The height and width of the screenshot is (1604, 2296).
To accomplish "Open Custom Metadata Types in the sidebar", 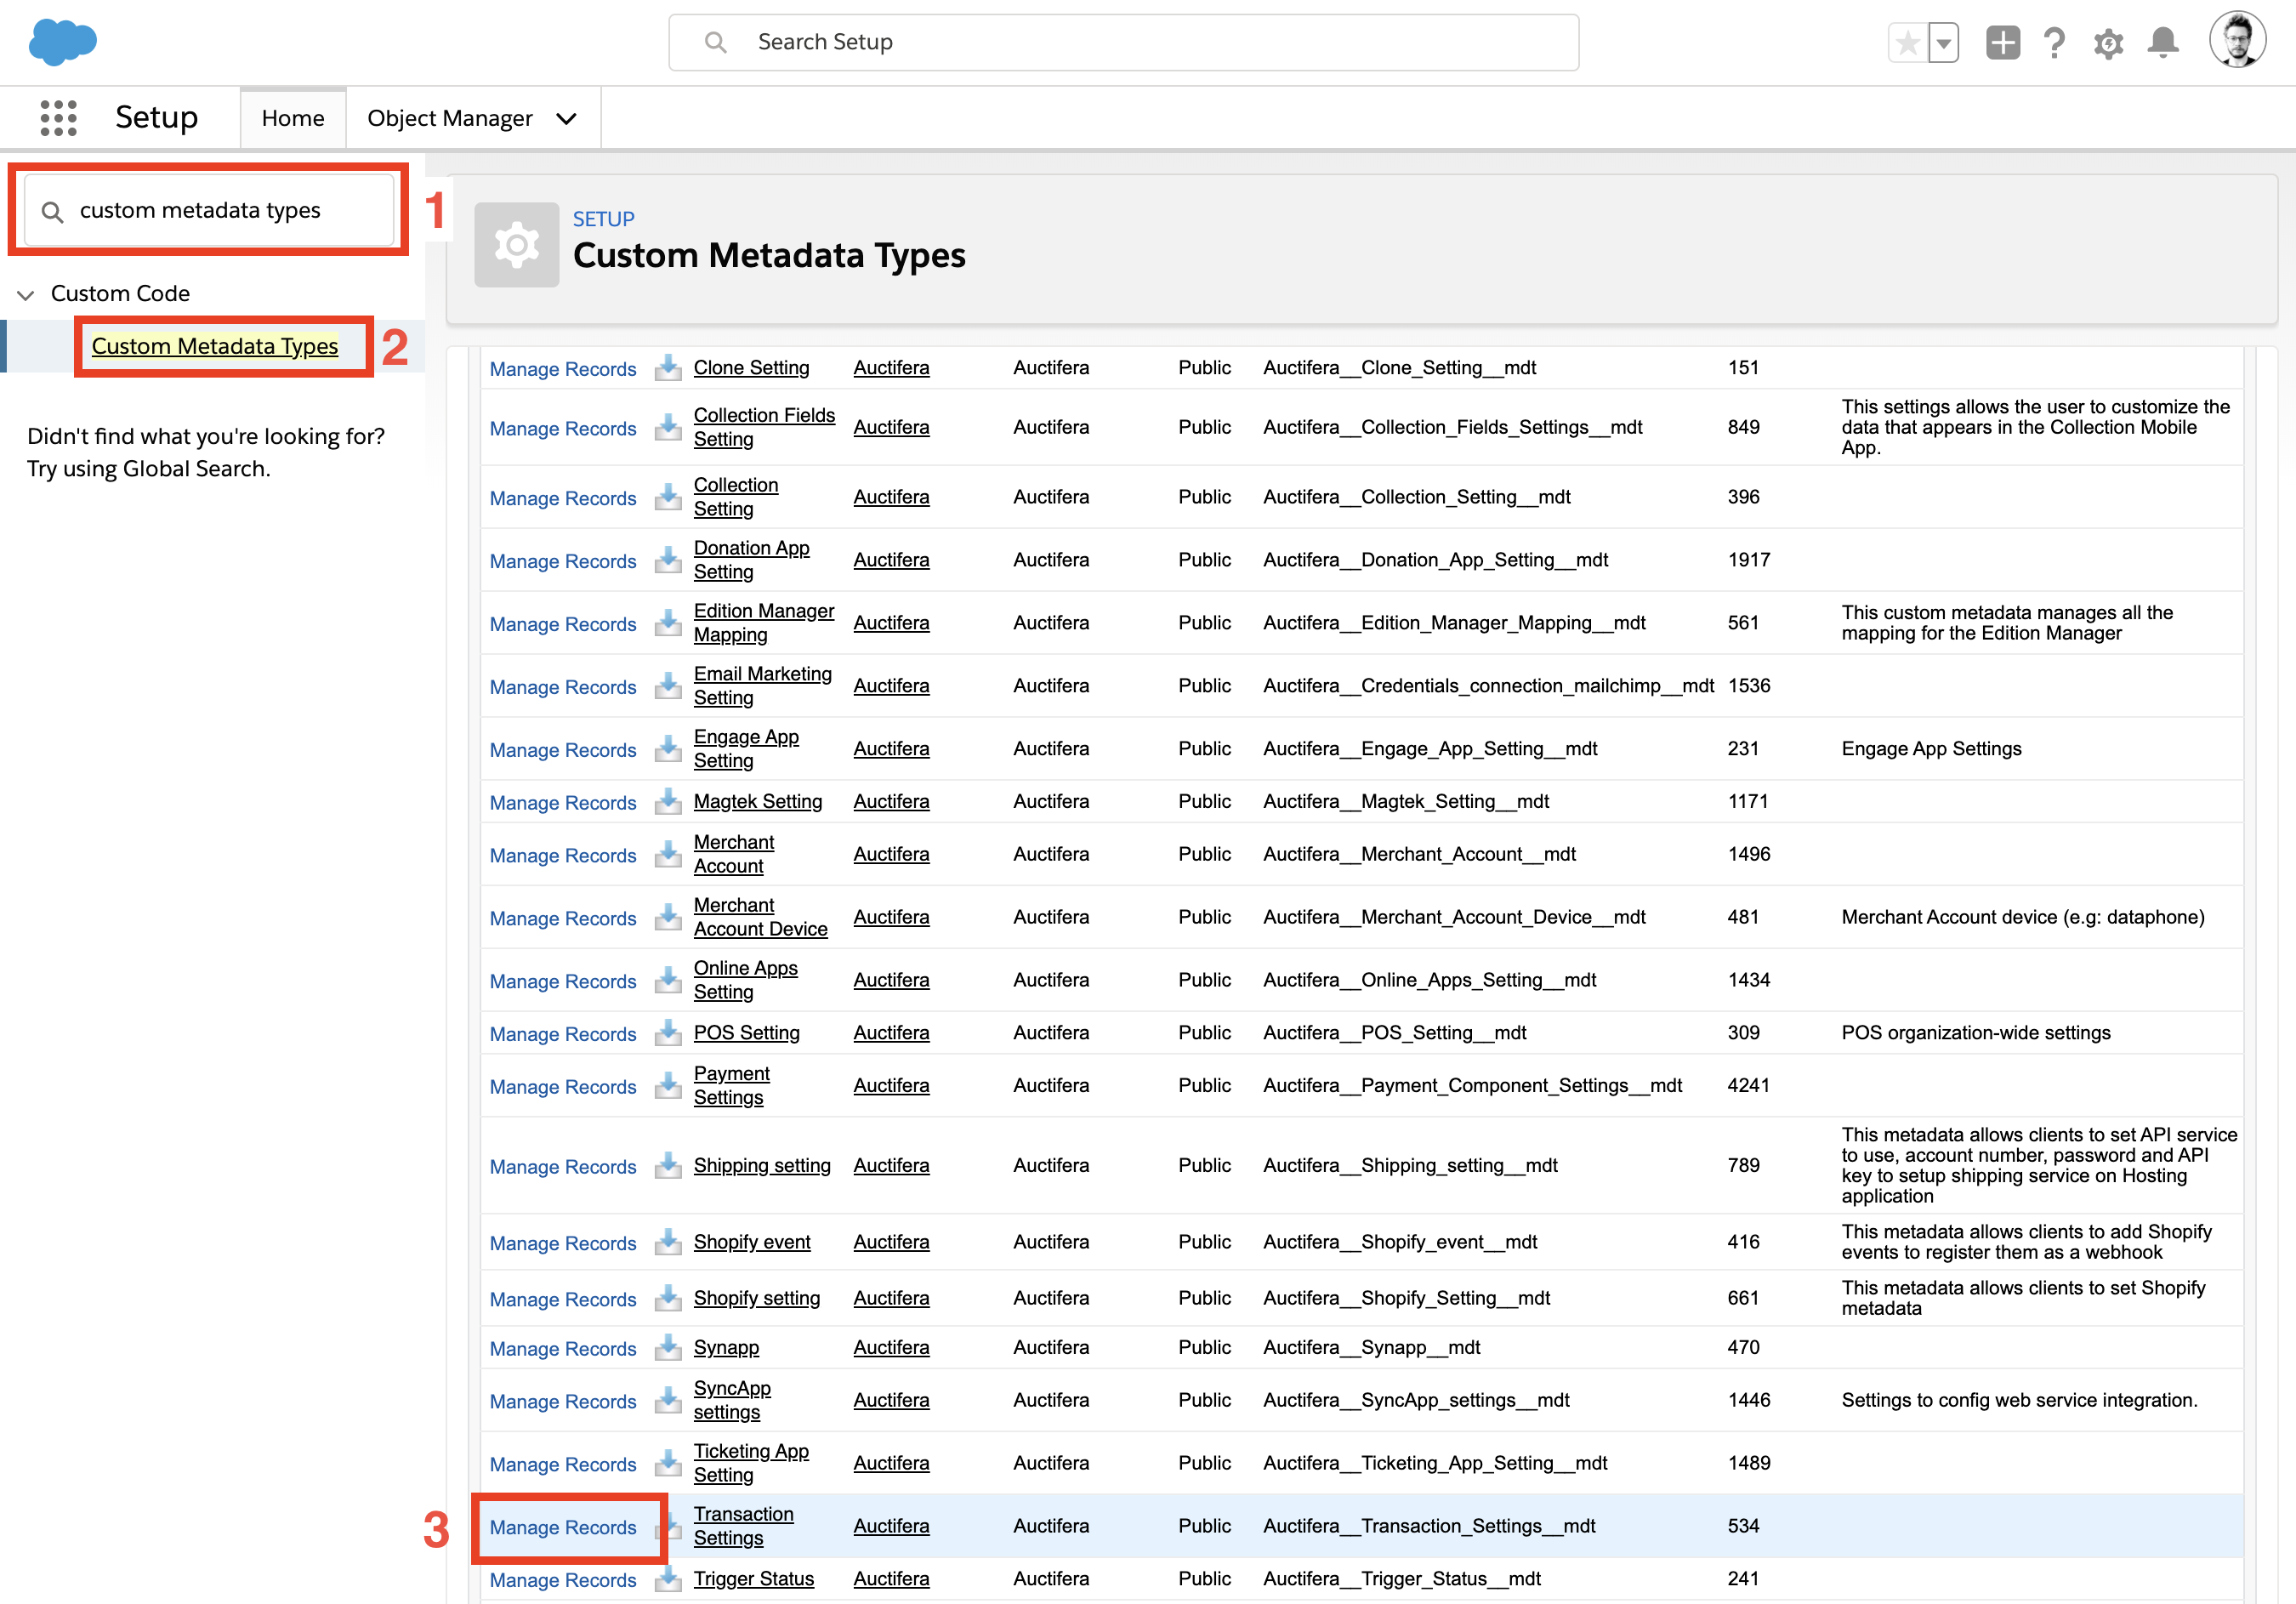I will click(214, 345).
